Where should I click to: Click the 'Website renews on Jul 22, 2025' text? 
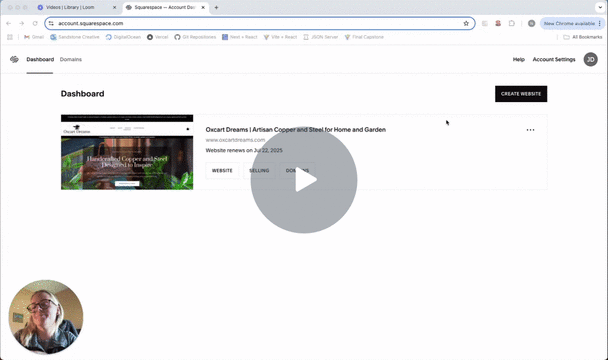[x=244, y=151]
